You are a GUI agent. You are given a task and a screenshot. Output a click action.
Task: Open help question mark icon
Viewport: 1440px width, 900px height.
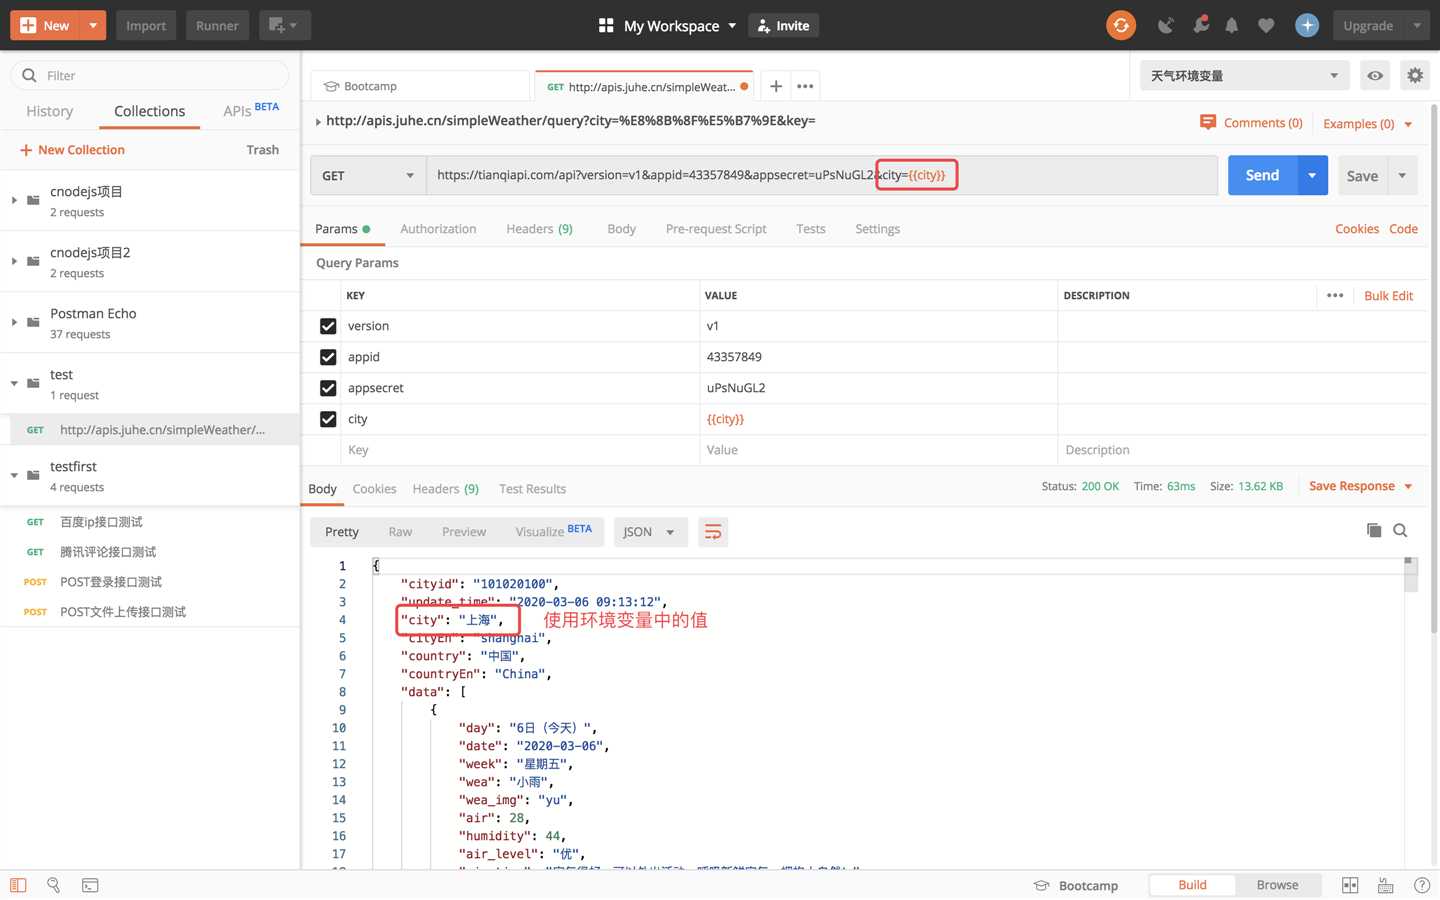(1422, 885)
